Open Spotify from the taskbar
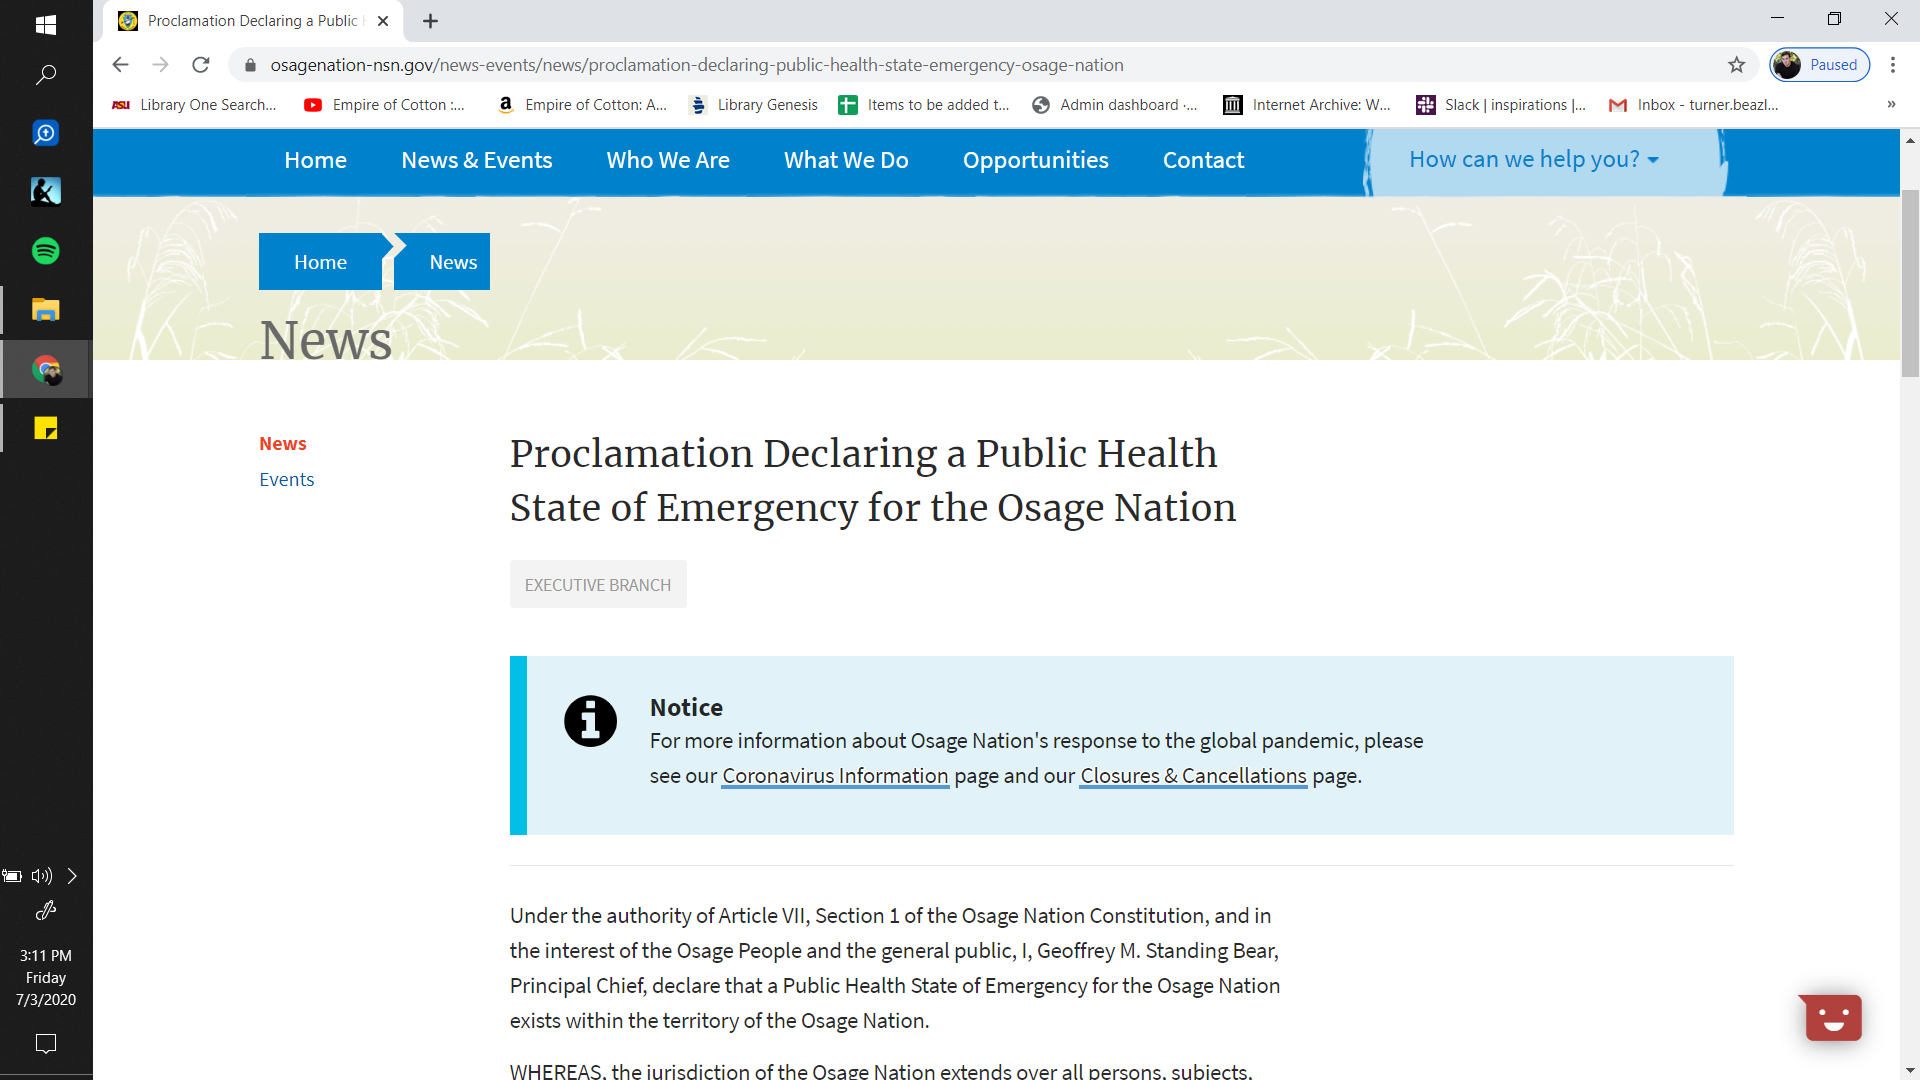Screen dimensions: 1920x1080 (x=46, y=251)
